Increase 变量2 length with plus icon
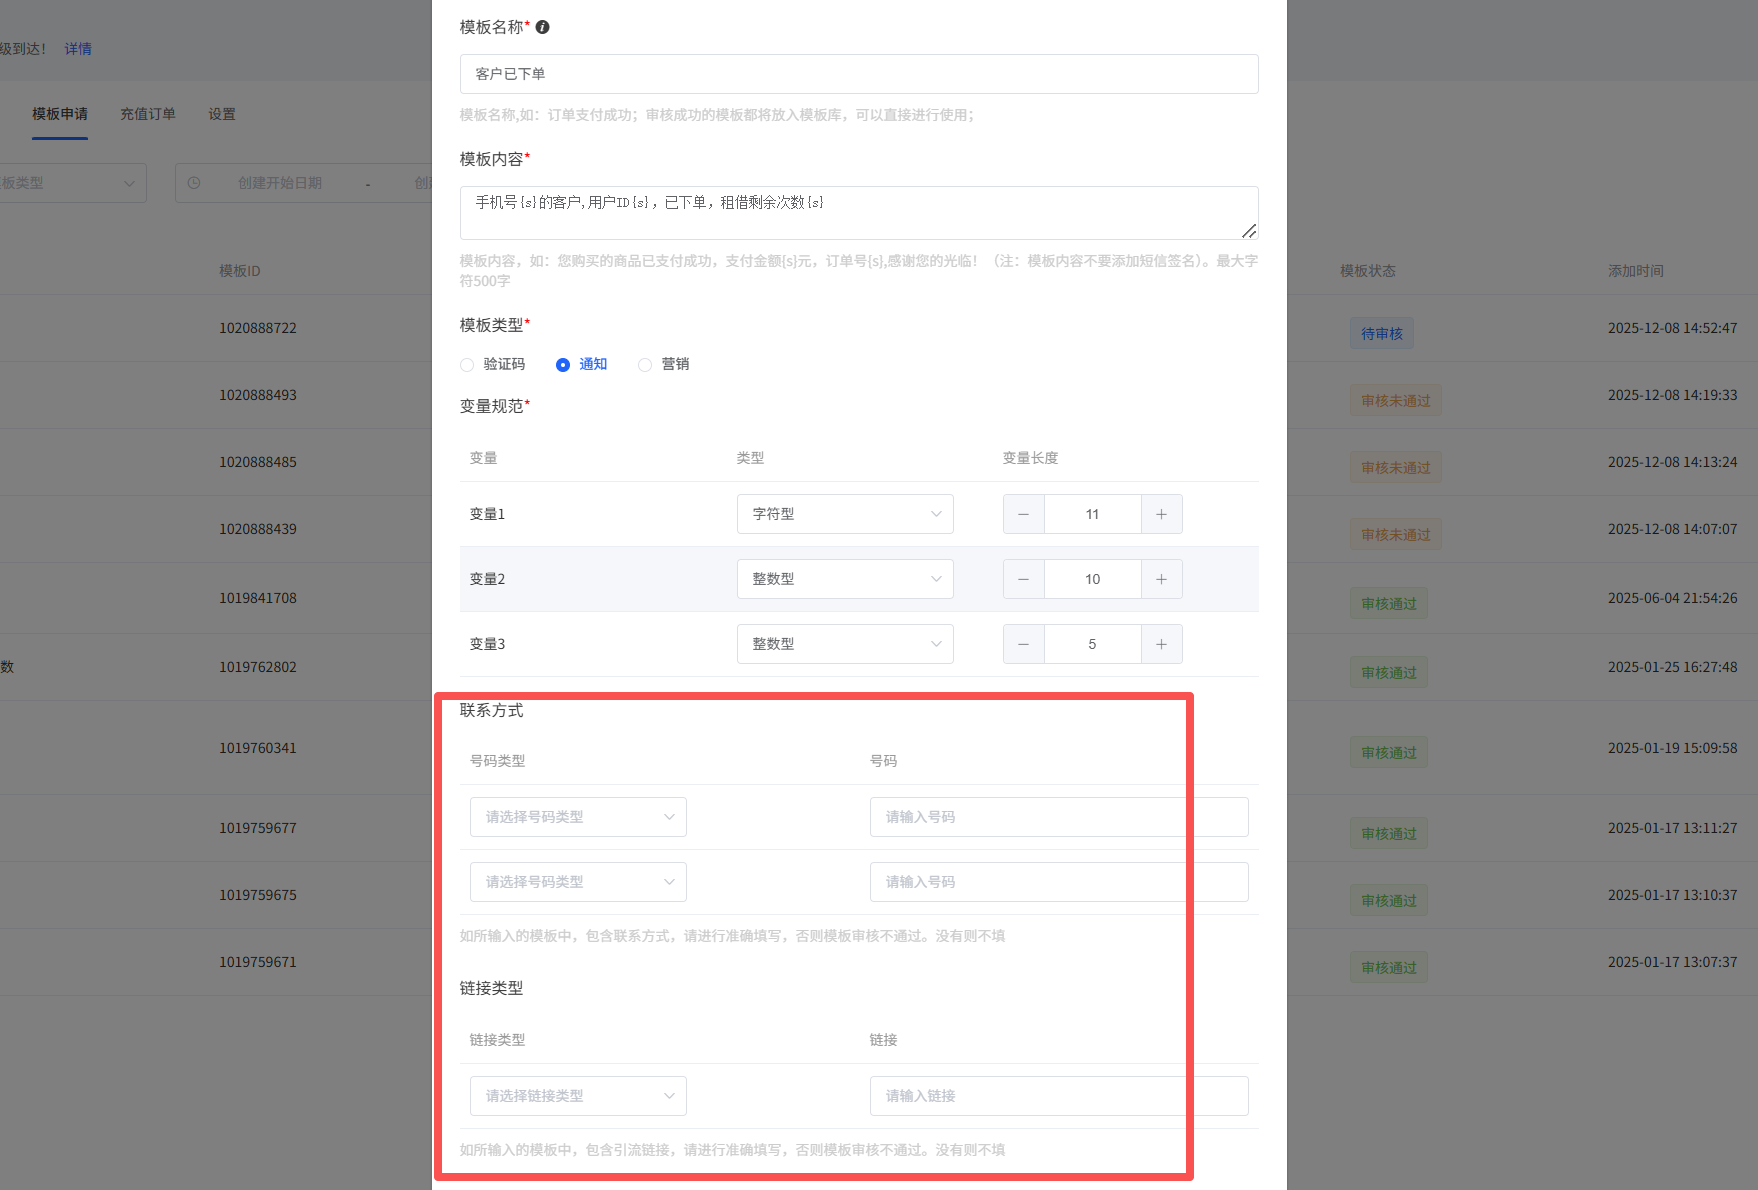This screenshot has height=1190, width=1758. (x=1161, y=579)
